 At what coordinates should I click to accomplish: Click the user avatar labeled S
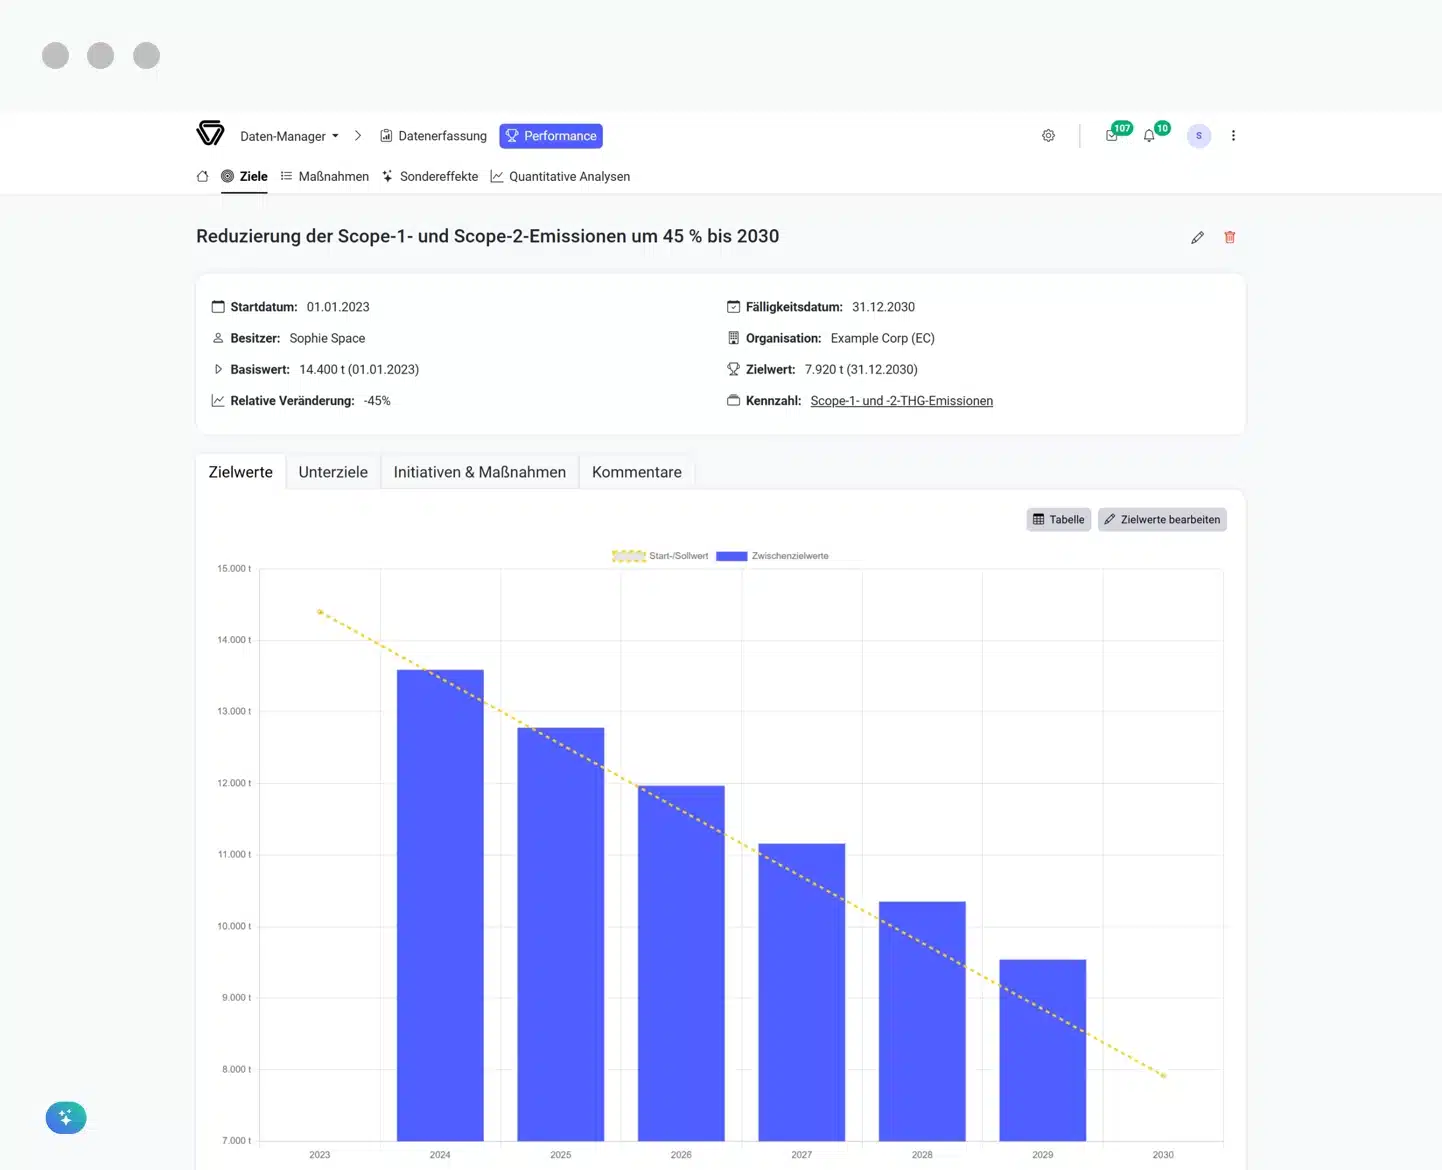(1199, 136)
